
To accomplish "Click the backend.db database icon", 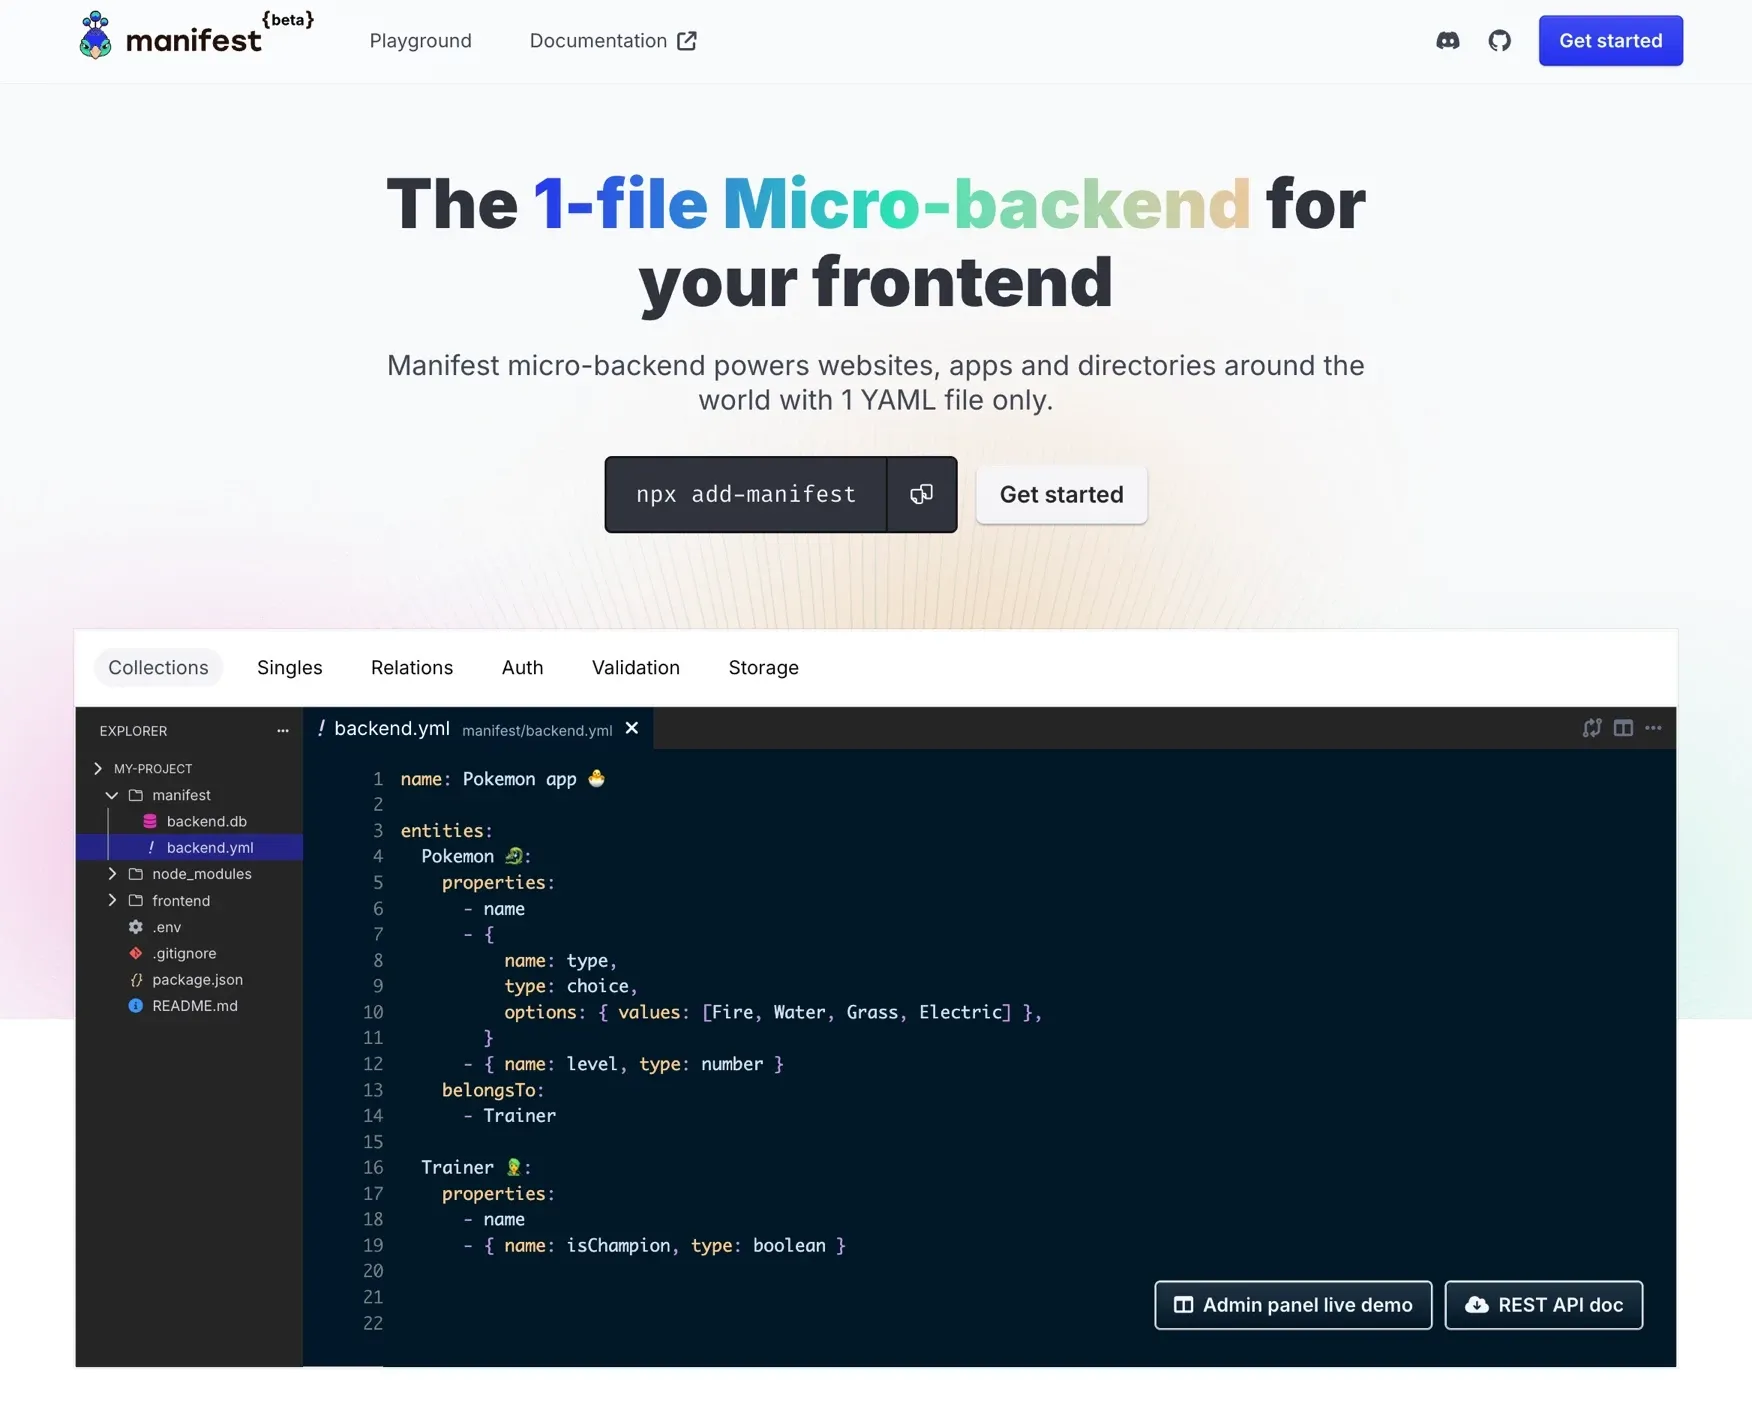I will (x=150, y=821).
